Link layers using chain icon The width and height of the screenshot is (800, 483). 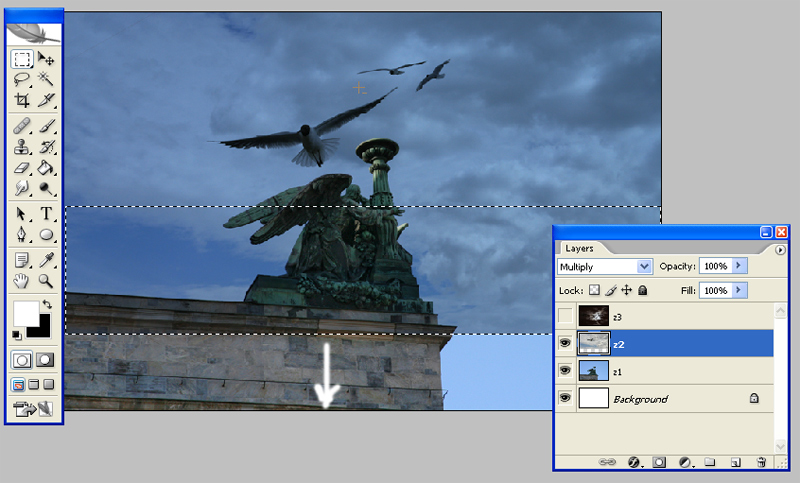point(607,462)
